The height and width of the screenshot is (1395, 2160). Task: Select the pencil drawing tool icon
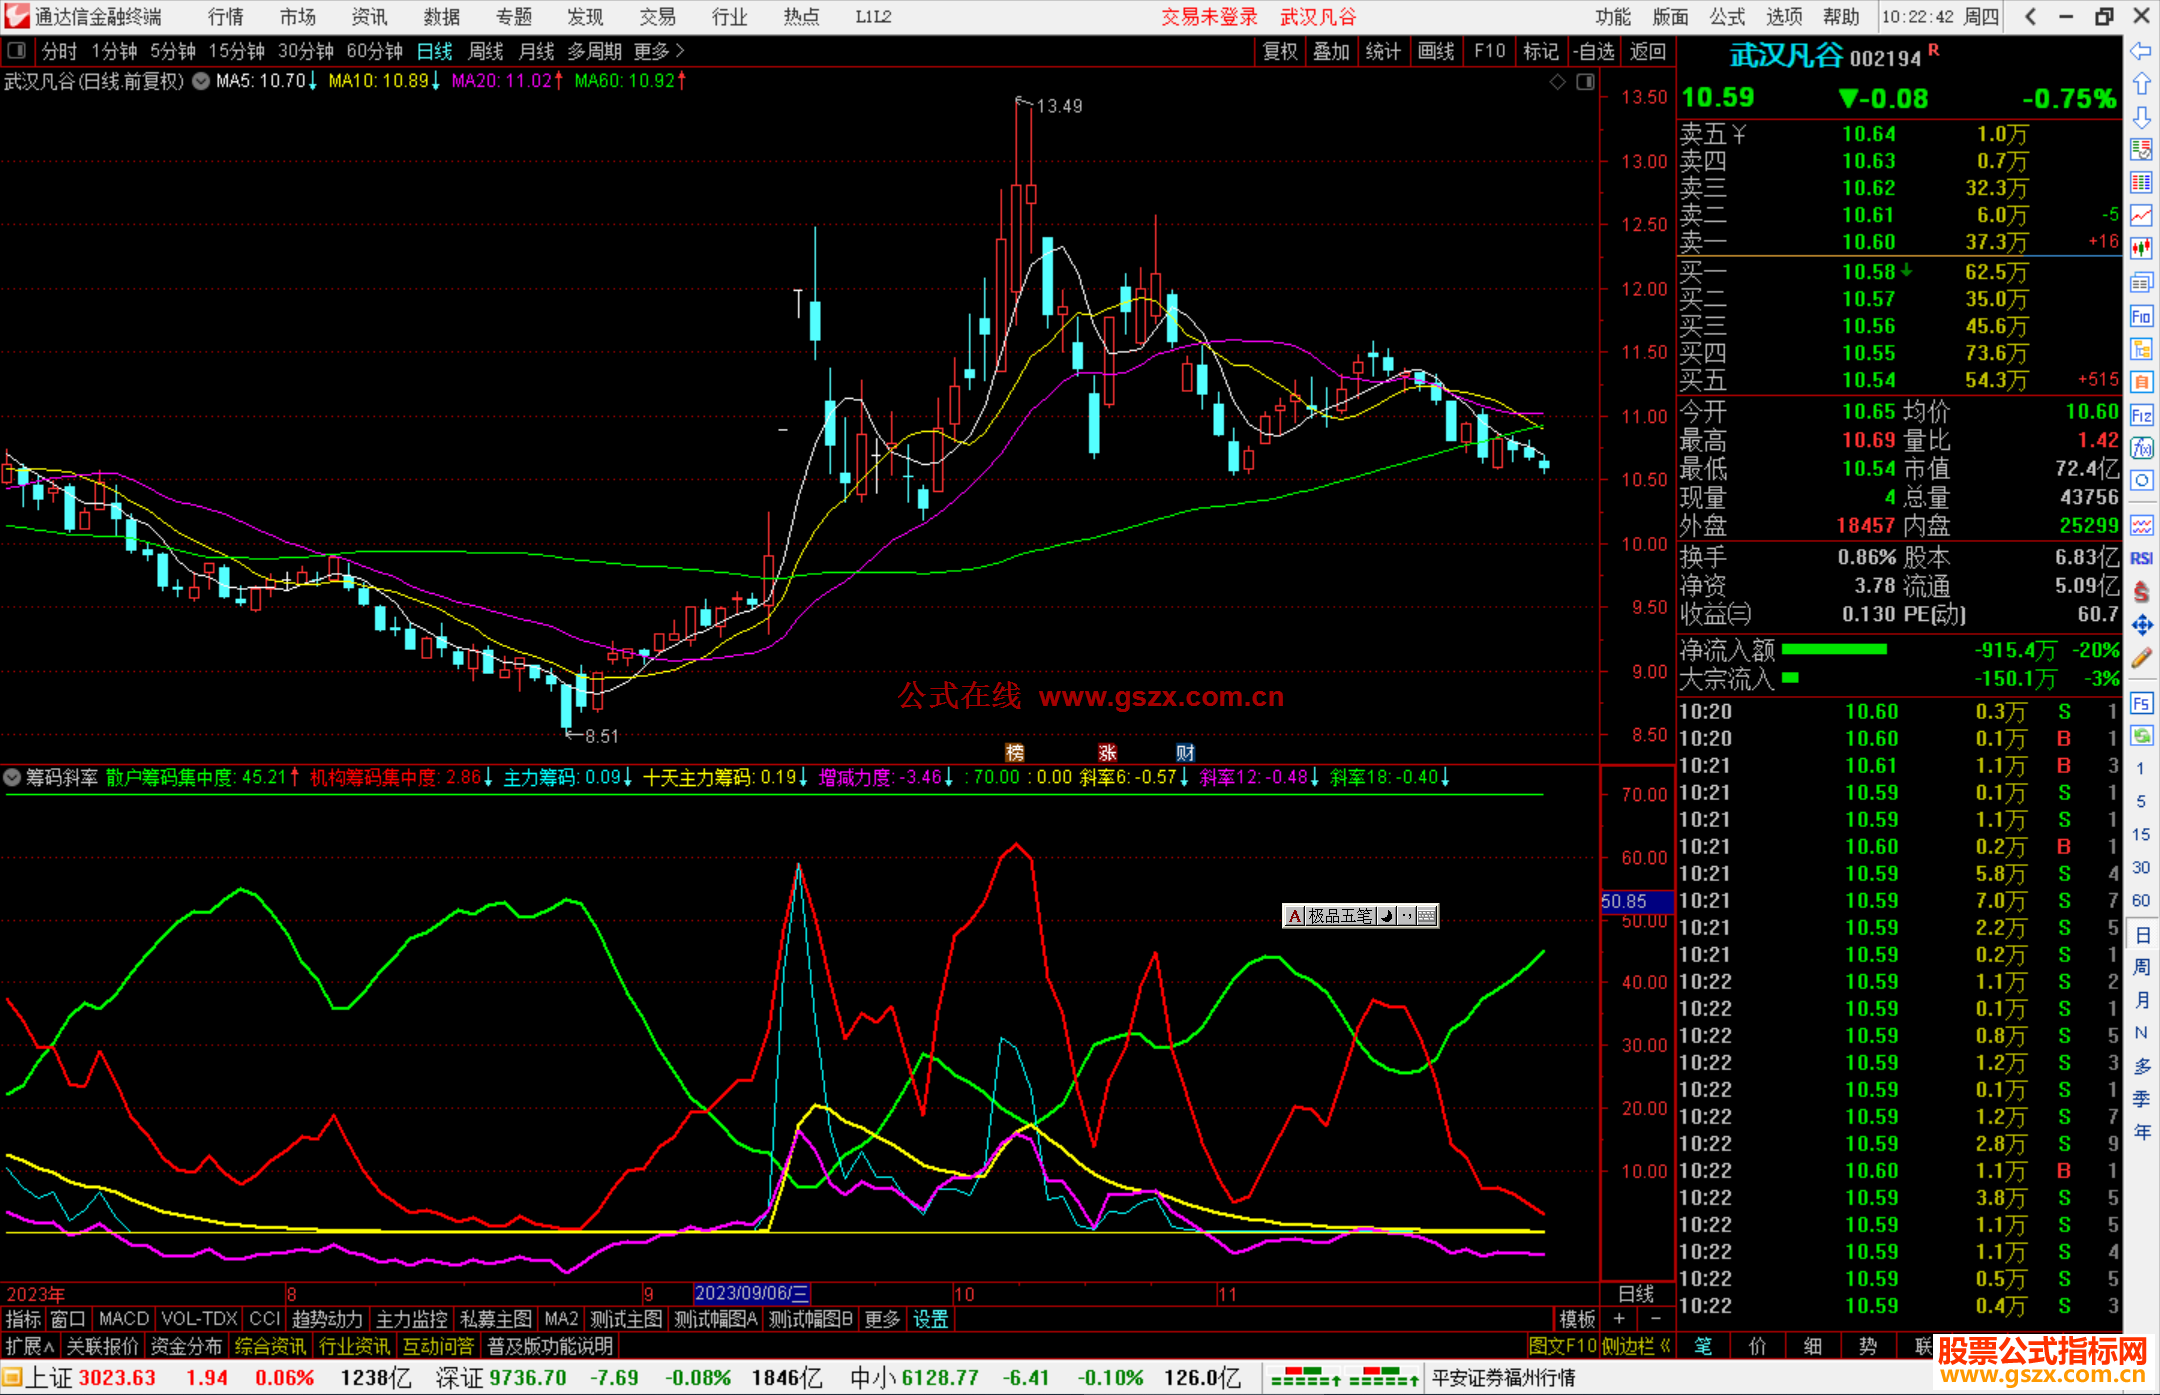coord(2141,658)
